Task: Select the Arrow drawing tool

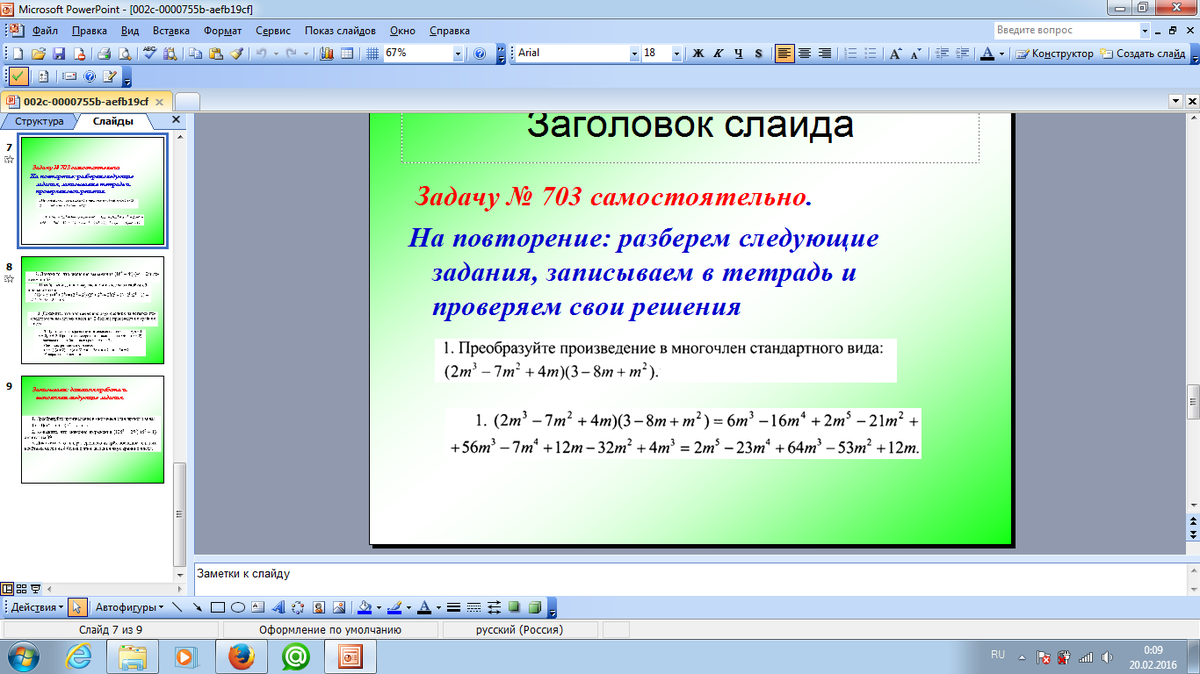Action: click(x=197, y=607)
